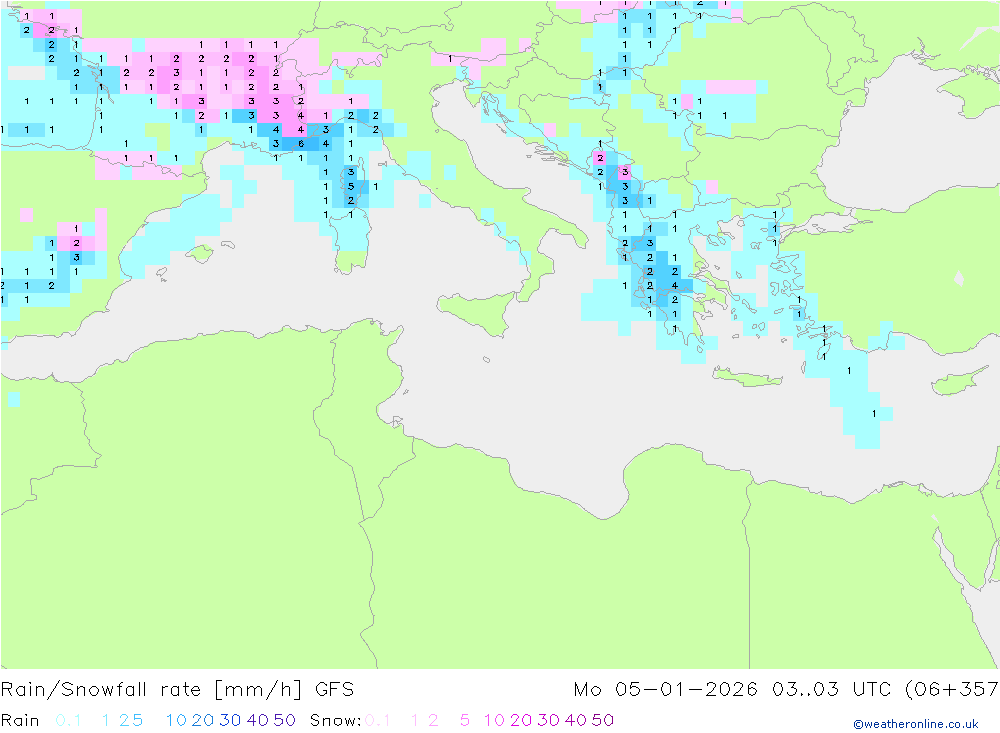Screen dimensions: 1000x733
Task: Select the snow legend value 2
Action: click(x=433, y=720)
